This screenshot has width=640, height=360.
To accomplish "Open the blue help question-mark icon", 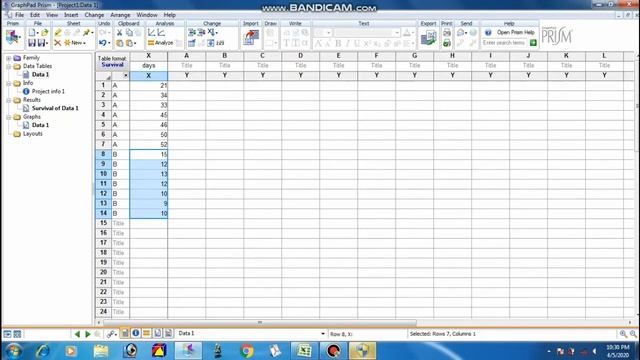I will [488, 32].
